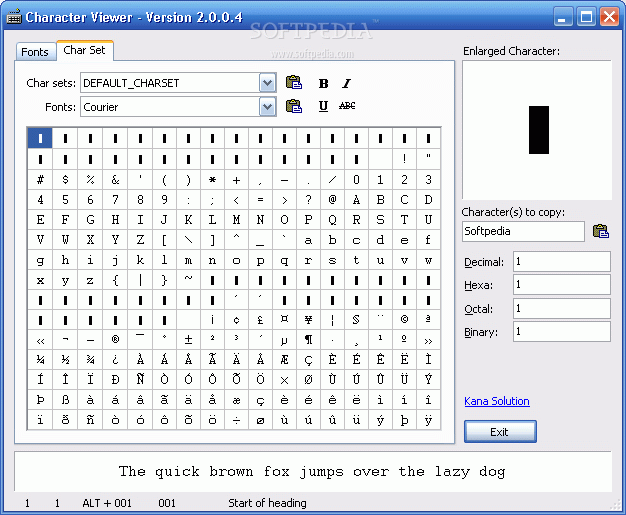The width and height of the screenshot is (626, 515).
Task: Select the digit 0 cell
Action: 356,179
